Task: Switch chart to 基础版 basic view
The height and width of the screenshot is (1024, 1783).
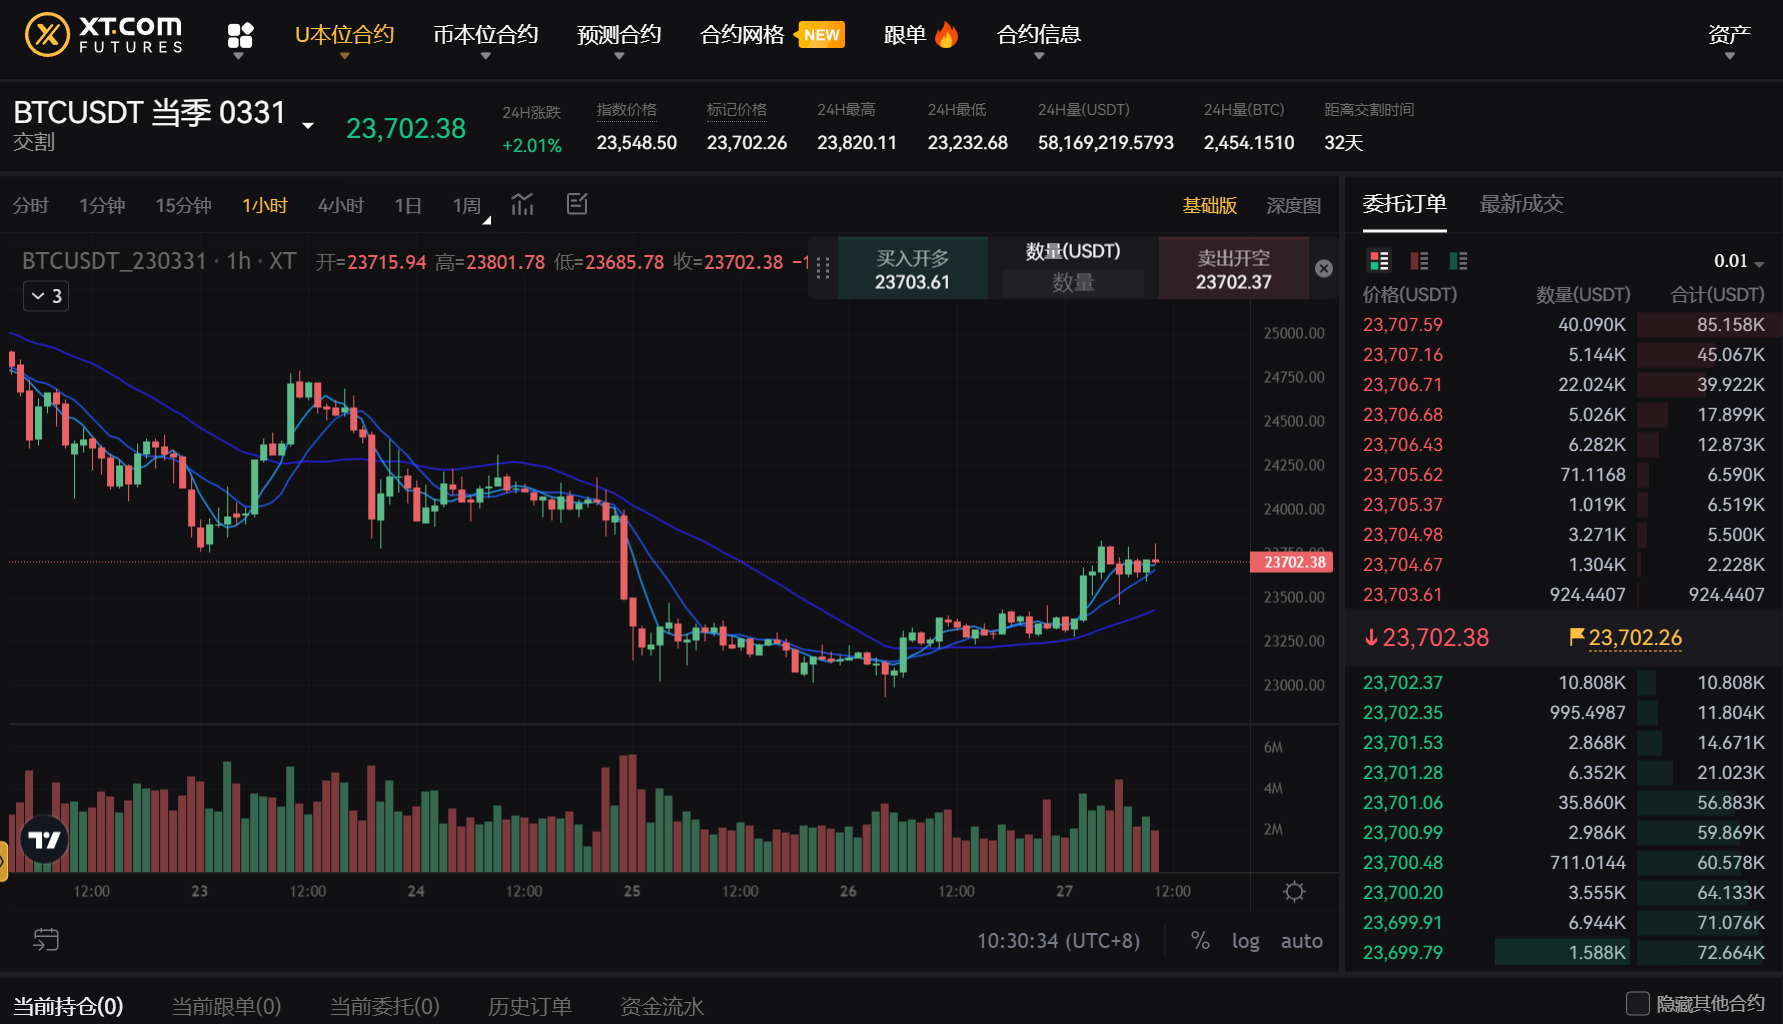Action: 1209,205
